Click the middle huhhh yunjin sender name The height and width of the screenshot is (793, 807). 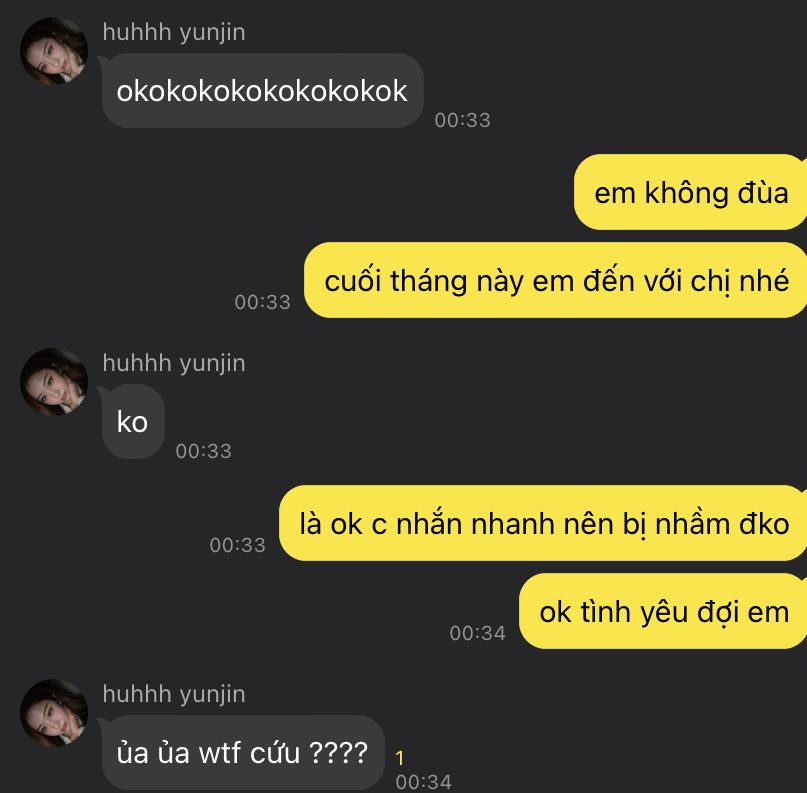coord(174,363)
